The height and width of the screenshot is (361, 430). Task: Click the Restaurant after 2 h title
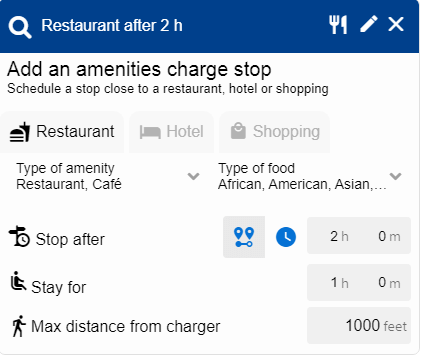coord(112,26)
